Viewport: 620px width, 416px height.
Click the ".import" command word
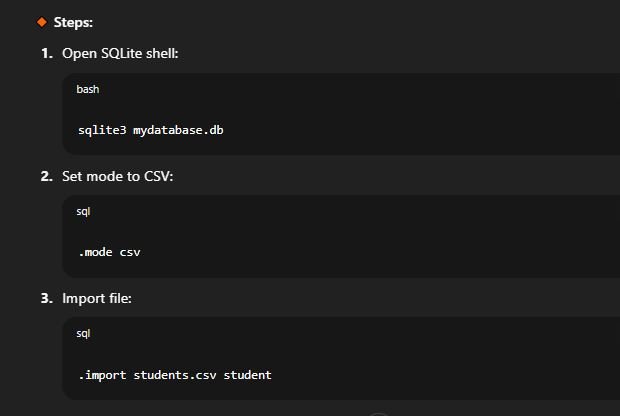point(102,375)
